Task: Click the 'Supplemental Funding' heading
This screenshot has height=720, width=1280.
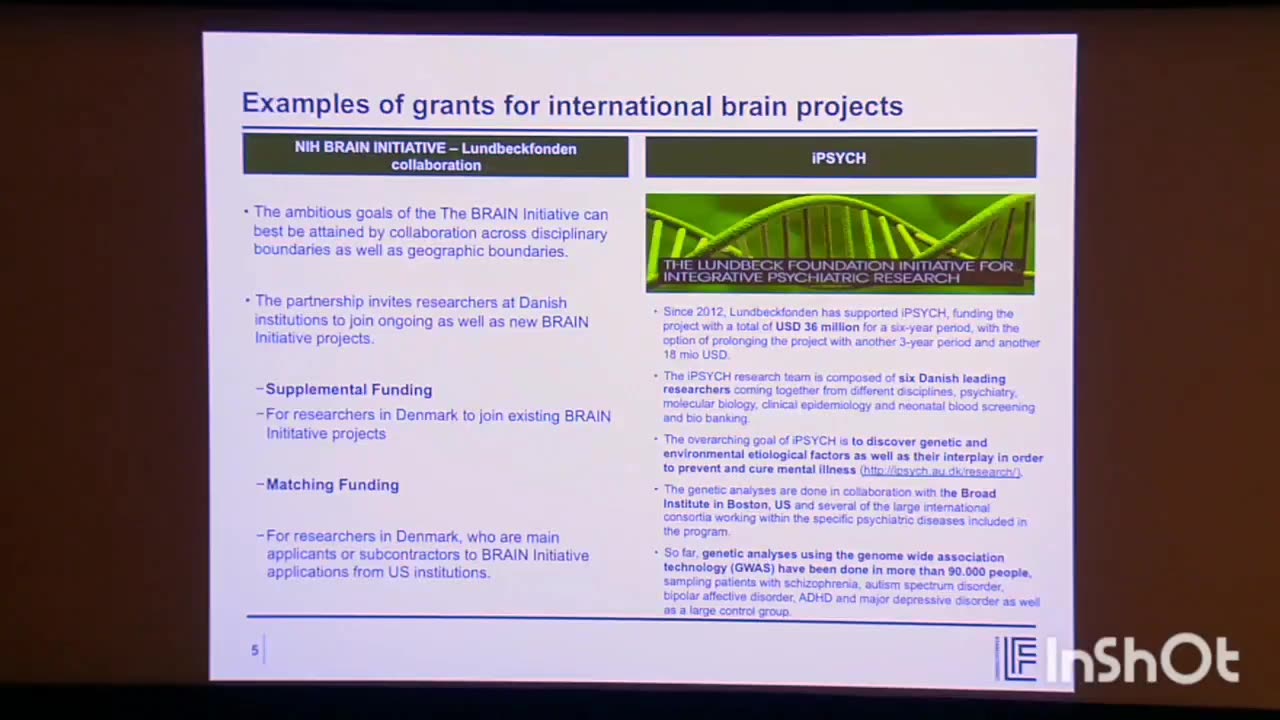Action: [x=348, y=390]
